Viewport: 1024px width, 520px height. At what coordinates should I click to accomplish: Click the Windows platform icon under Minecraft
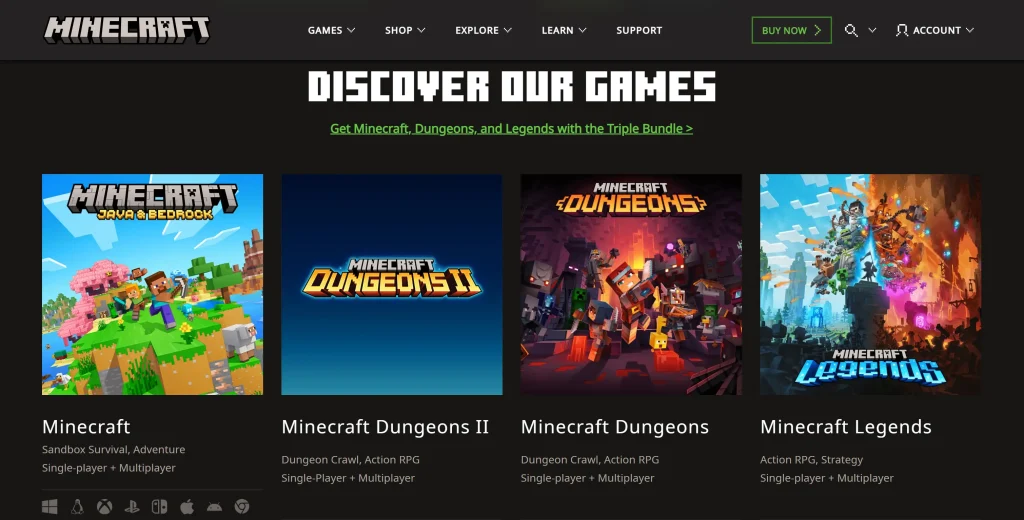tap(50, 506)
